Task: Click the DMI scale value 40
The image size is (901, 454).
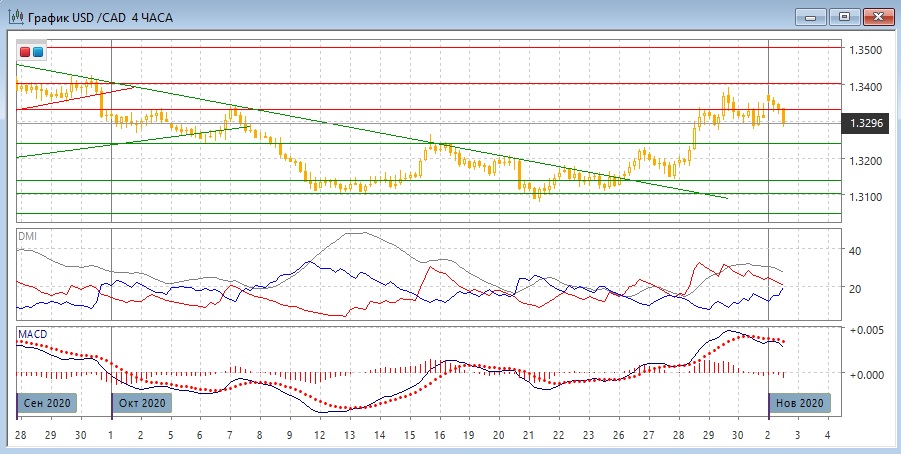Action: [855, 251]
